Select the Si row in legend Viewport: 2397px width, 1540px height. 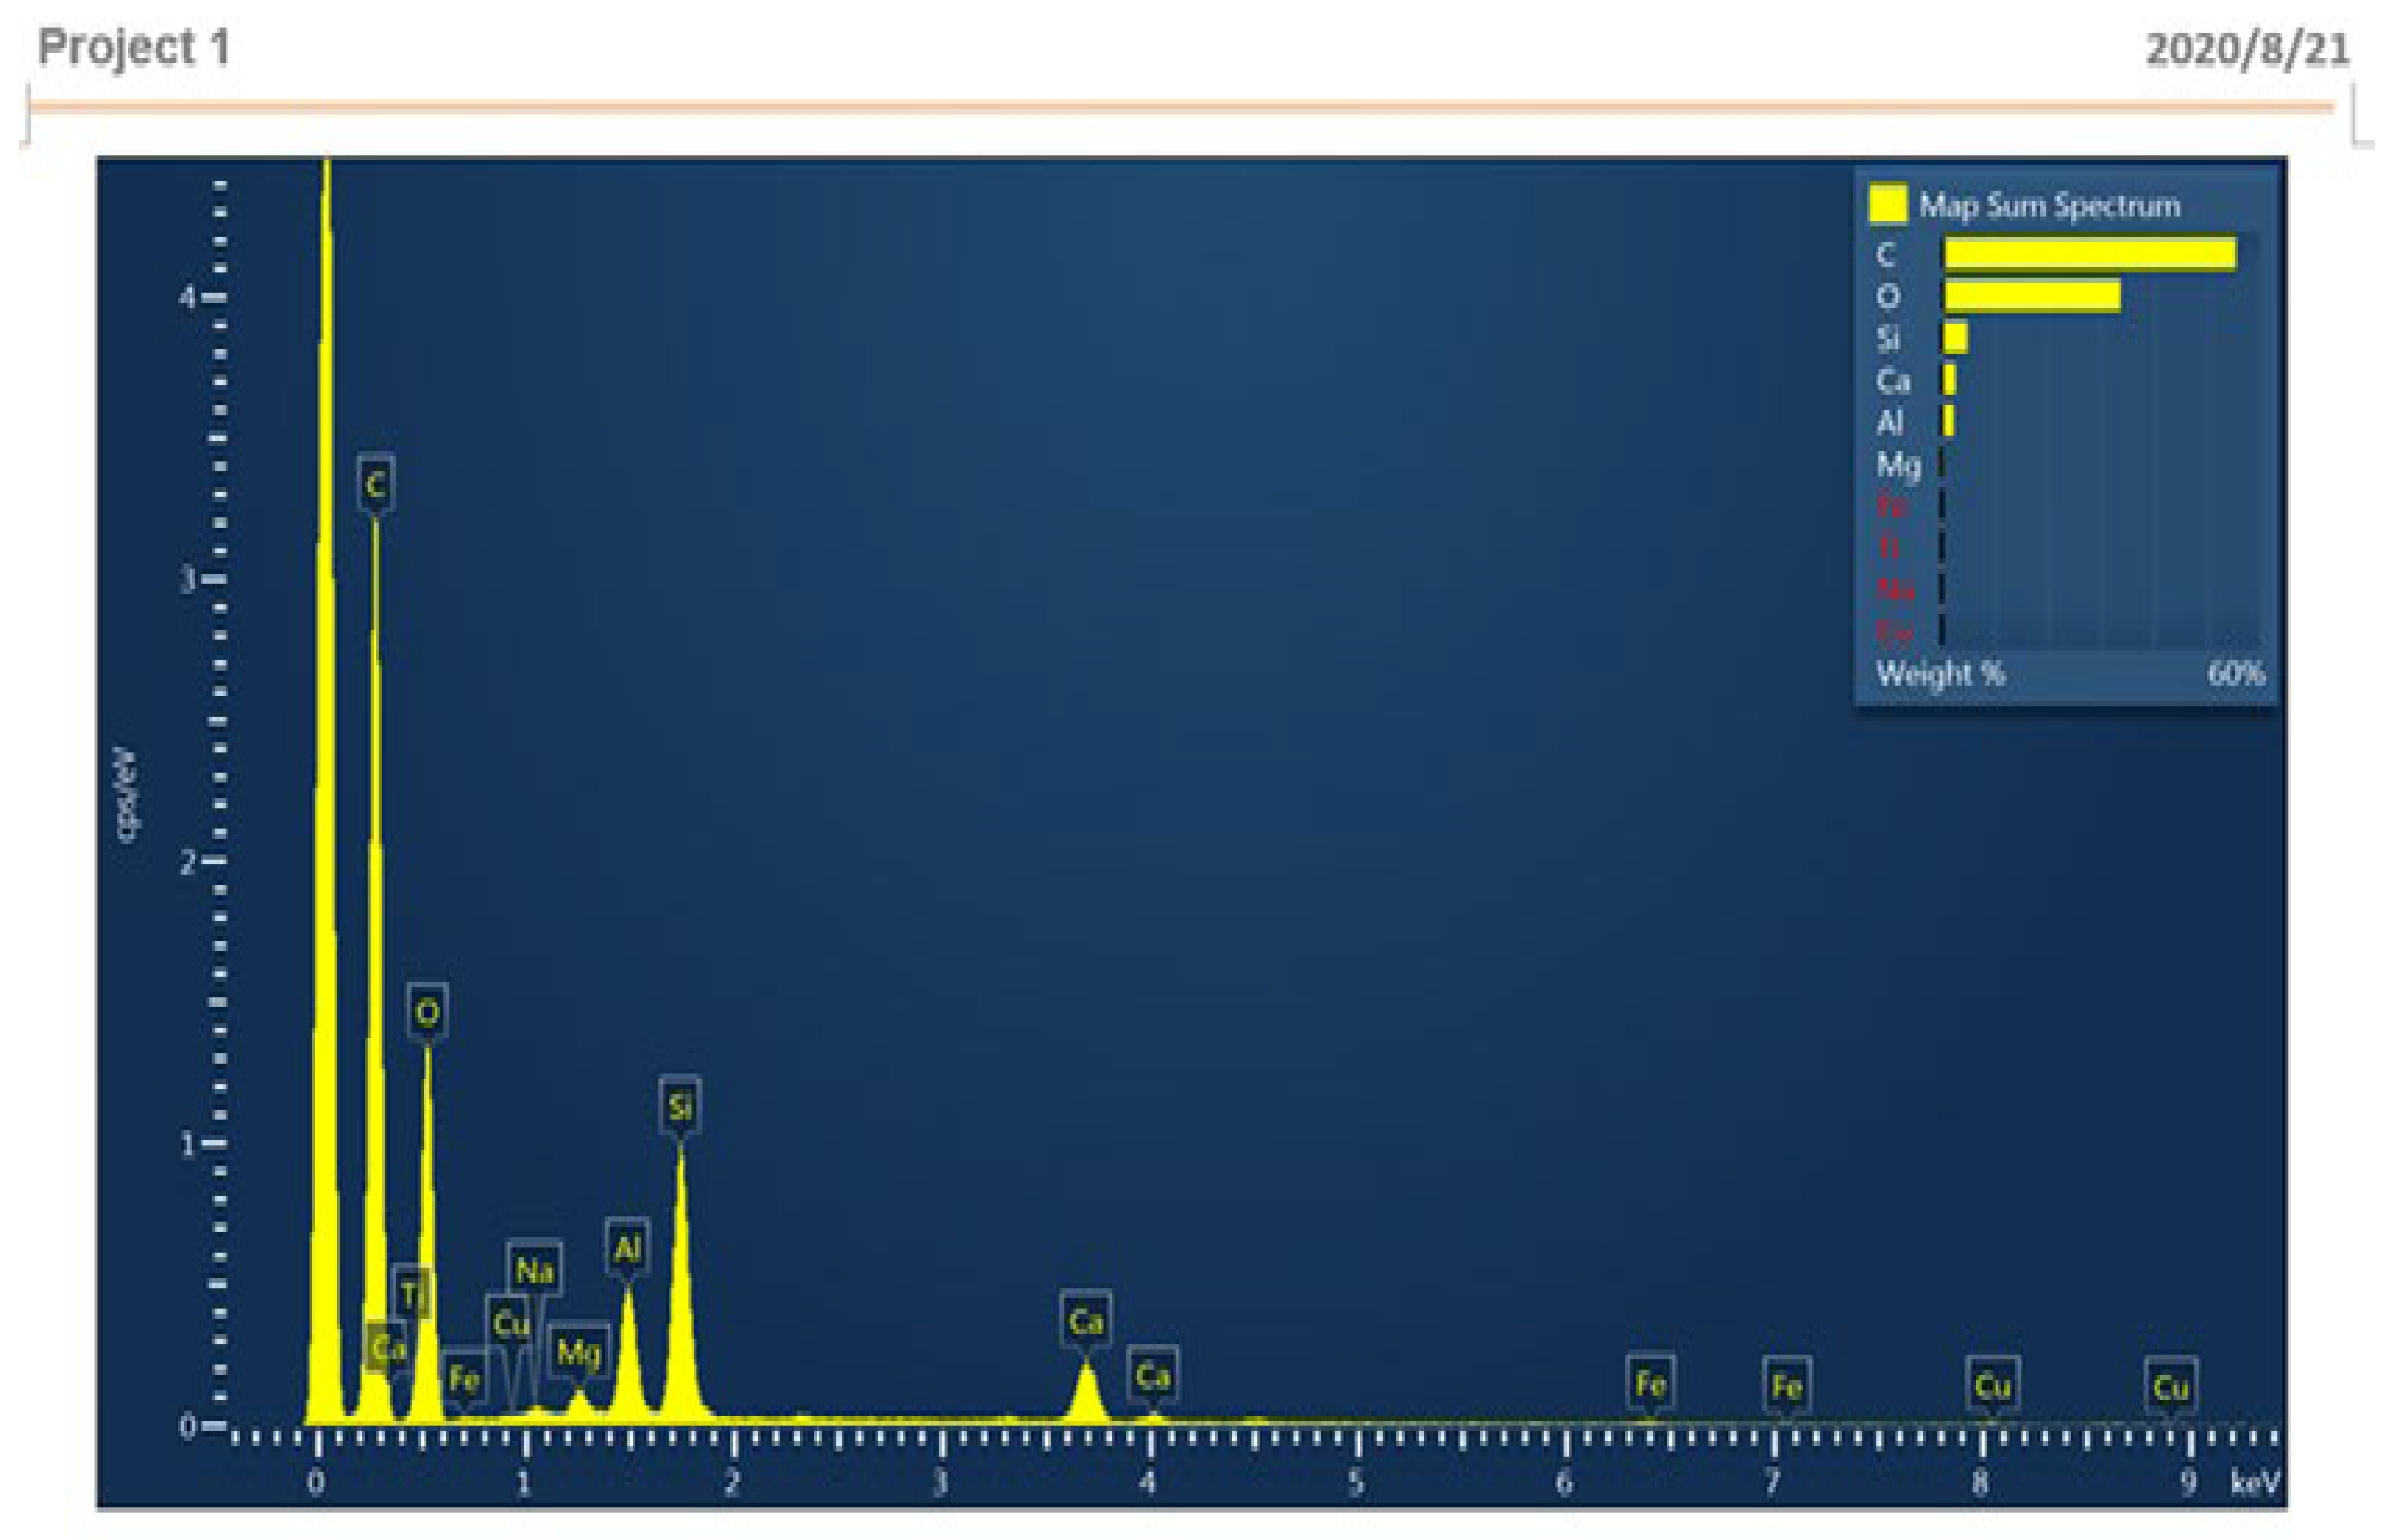click(x=1888, y=338)
